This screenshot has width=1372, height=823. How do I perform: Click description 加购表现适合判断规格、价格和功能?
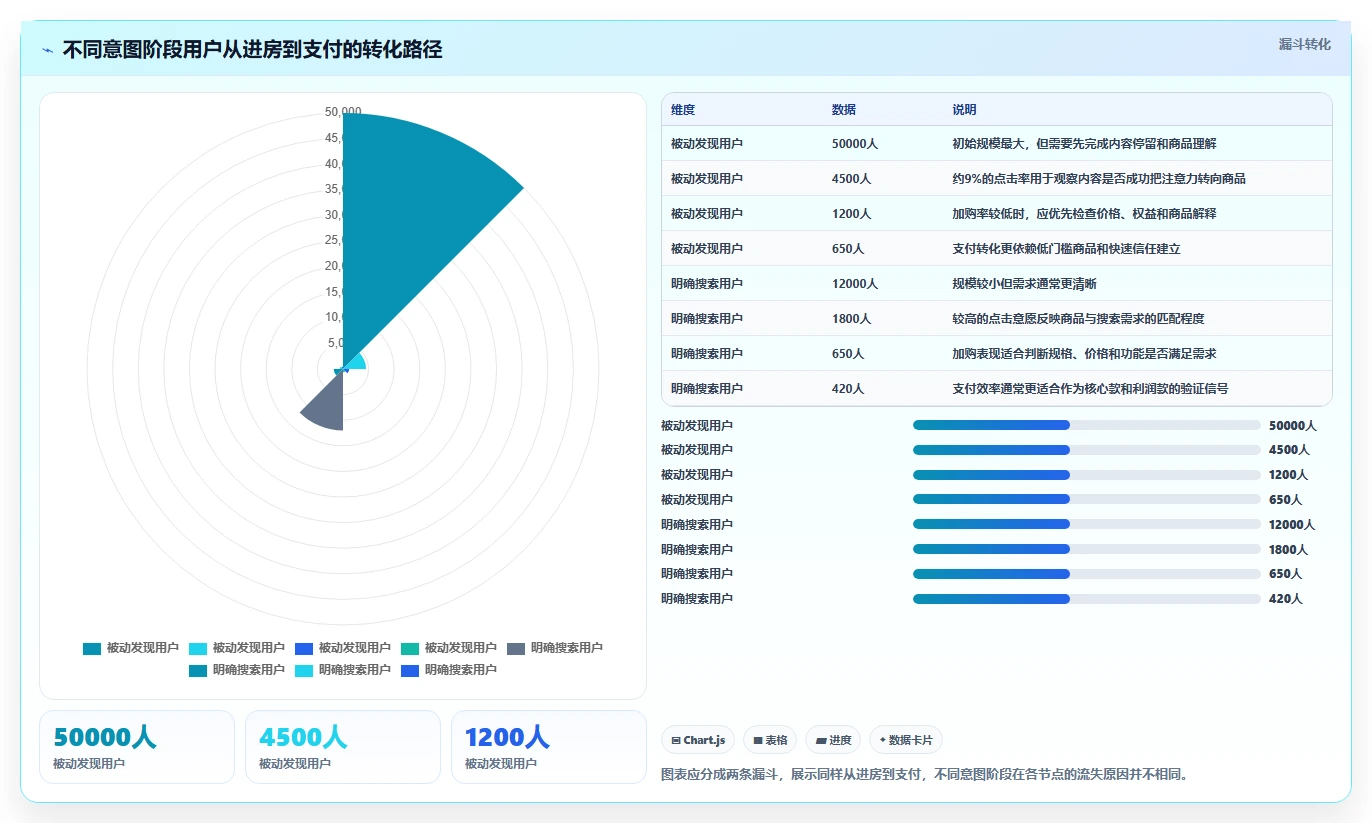(1084, 354)
